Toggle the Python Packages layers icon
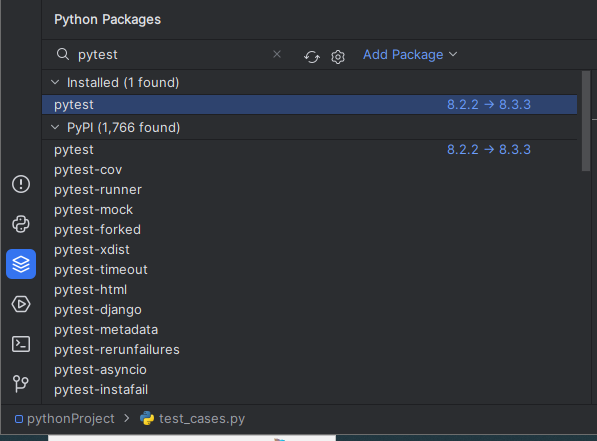 pyautogui.click(x=21, y=264)
